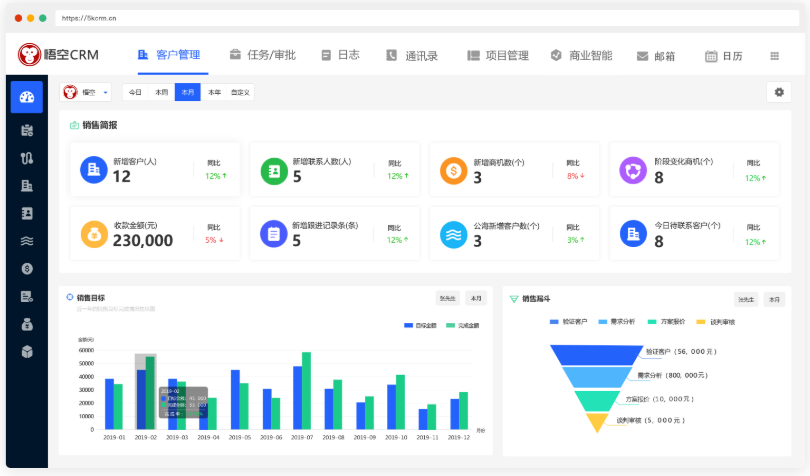The image size is (810, 476).
Task: Click the 方案报价 funnel segment
Action: [x=597, y=401]
